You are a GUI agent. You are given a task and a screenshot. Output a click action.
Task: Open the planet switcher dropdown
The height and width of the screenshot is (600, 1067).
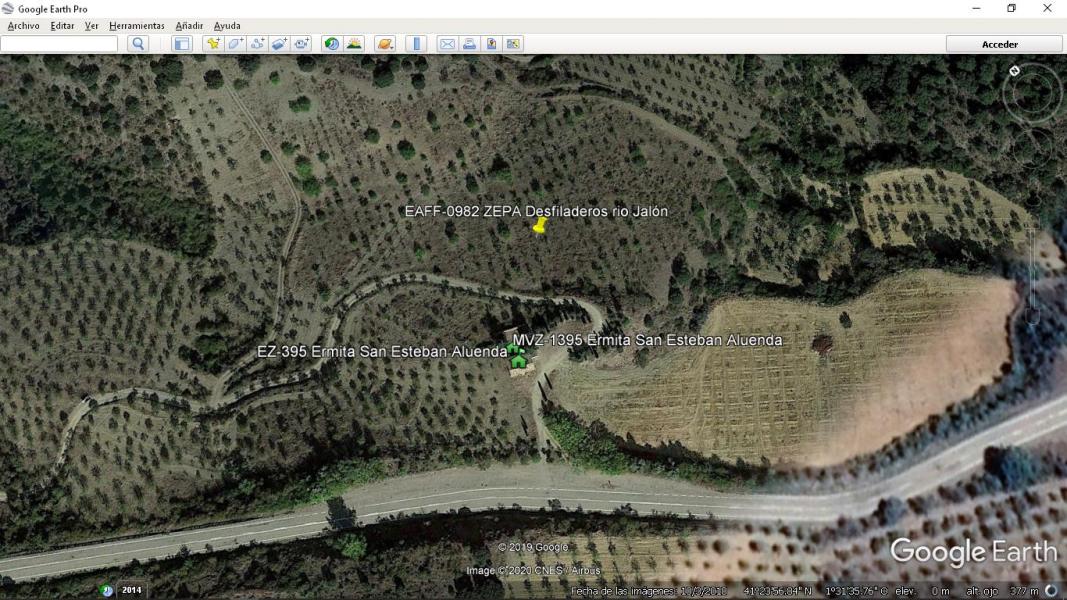385,44
